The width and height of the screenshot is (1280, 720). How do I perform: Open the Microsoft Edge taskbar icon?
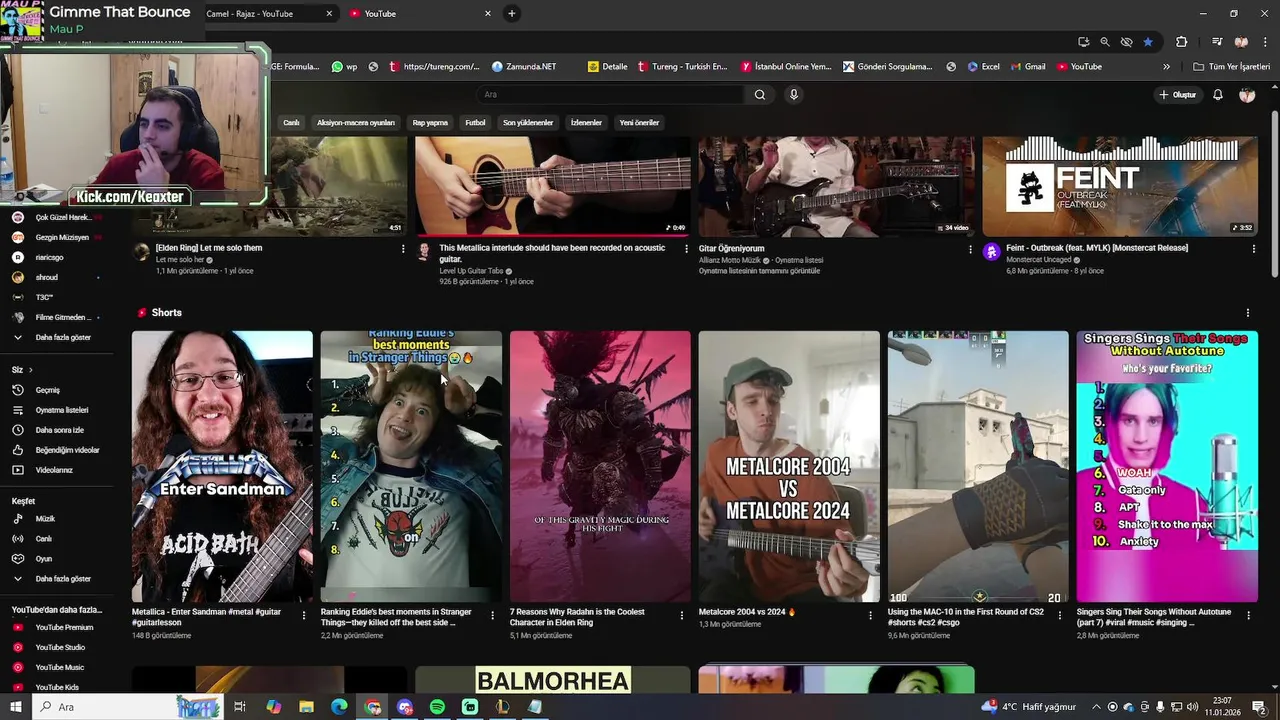click(x=339, y=707)
